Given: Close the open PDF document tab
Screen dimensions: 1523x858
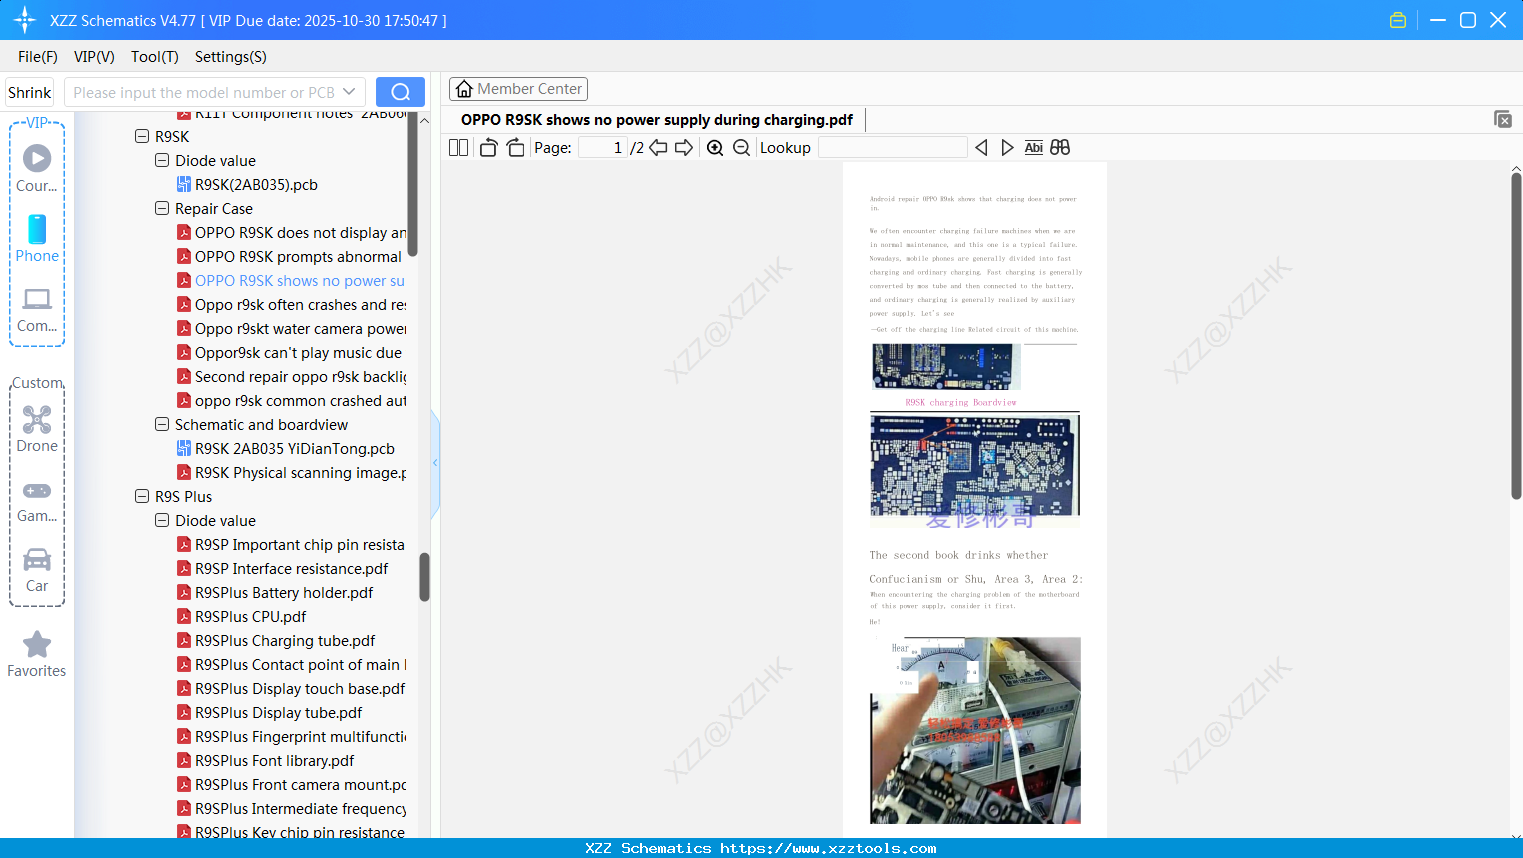Looking at the screenshot, I should coord(1503,119).
